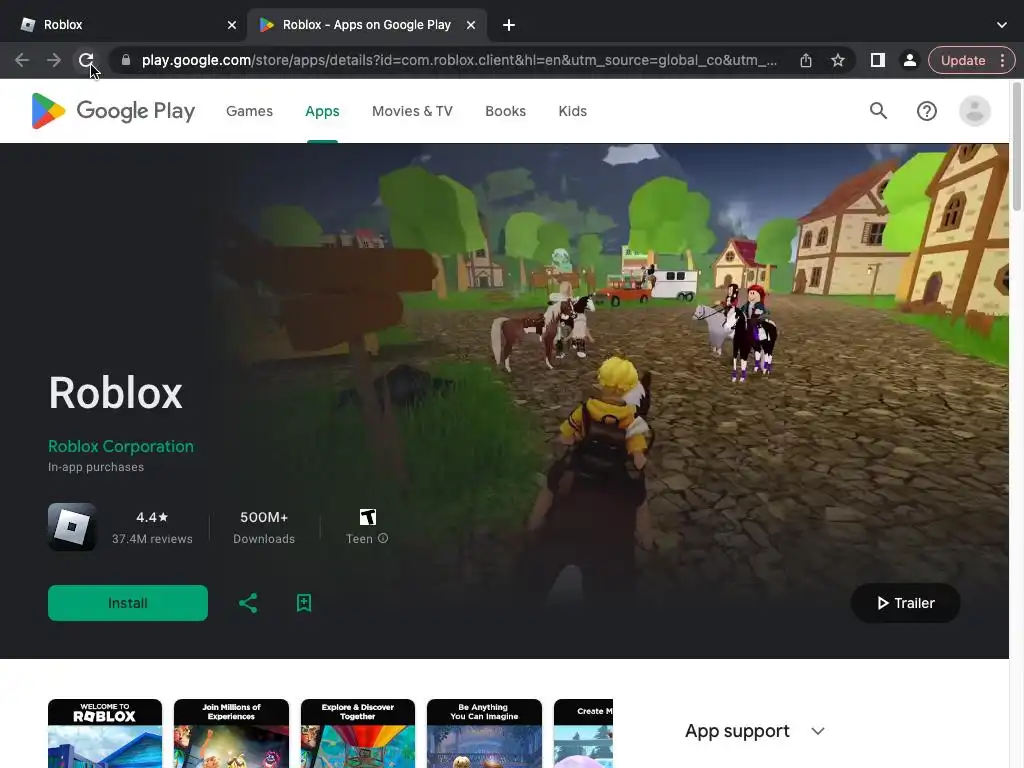Click the 500M+ Downloads stat

pyautogui.click(x=264, y=527)
